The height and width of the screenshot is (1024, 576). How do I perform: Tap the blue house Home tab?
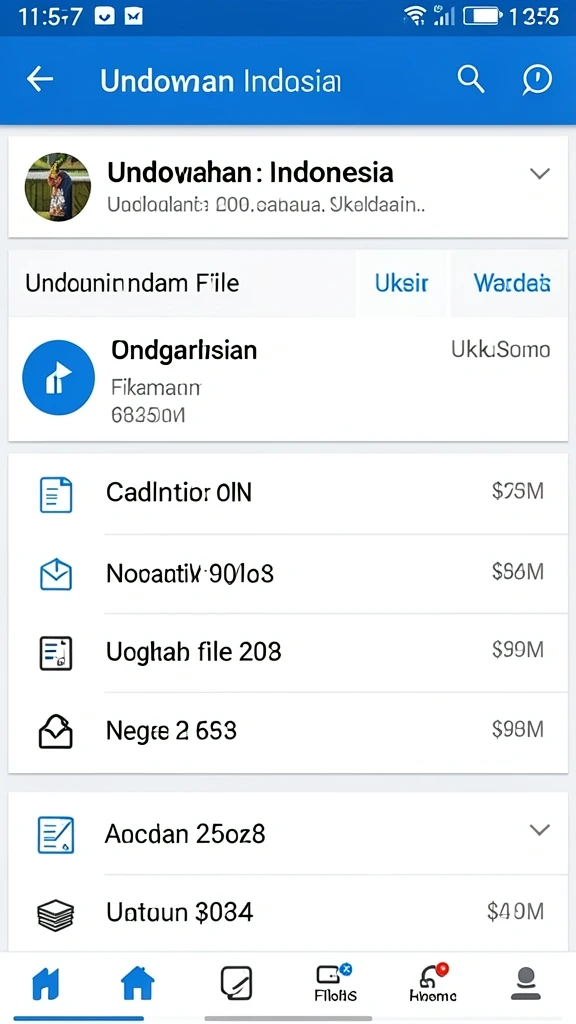(x=138, y=984)
